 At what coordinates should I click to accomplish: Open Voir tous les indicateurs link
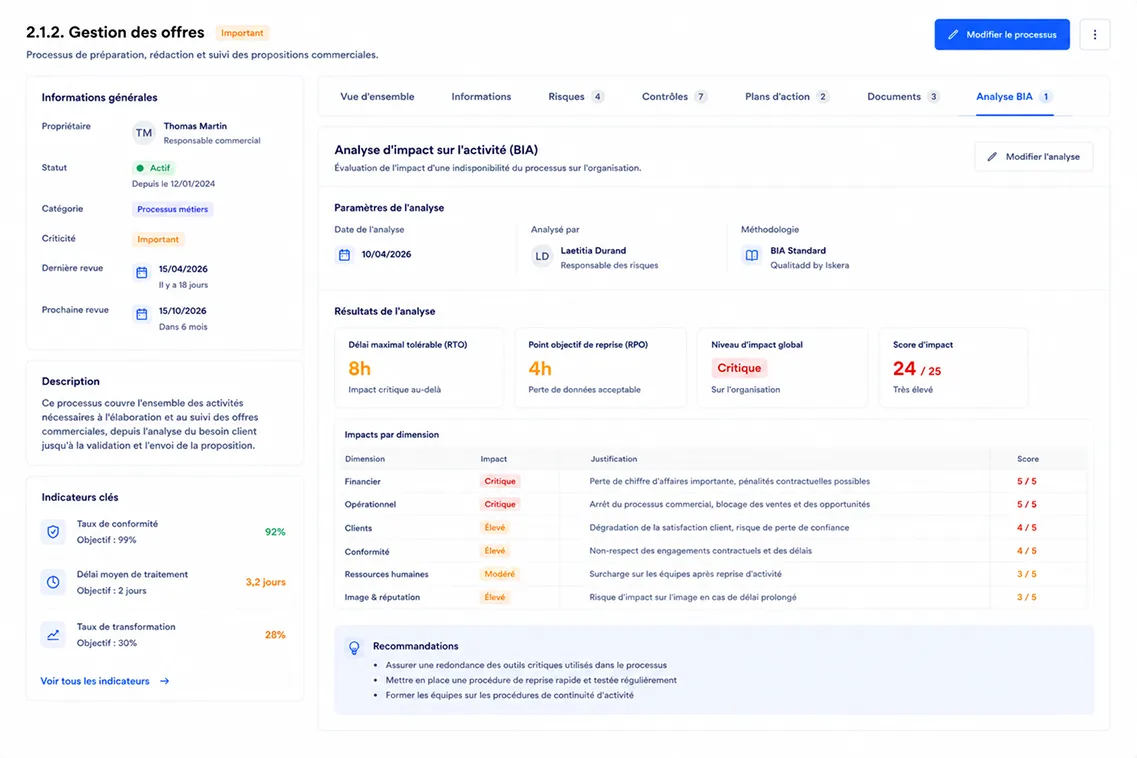105,681
